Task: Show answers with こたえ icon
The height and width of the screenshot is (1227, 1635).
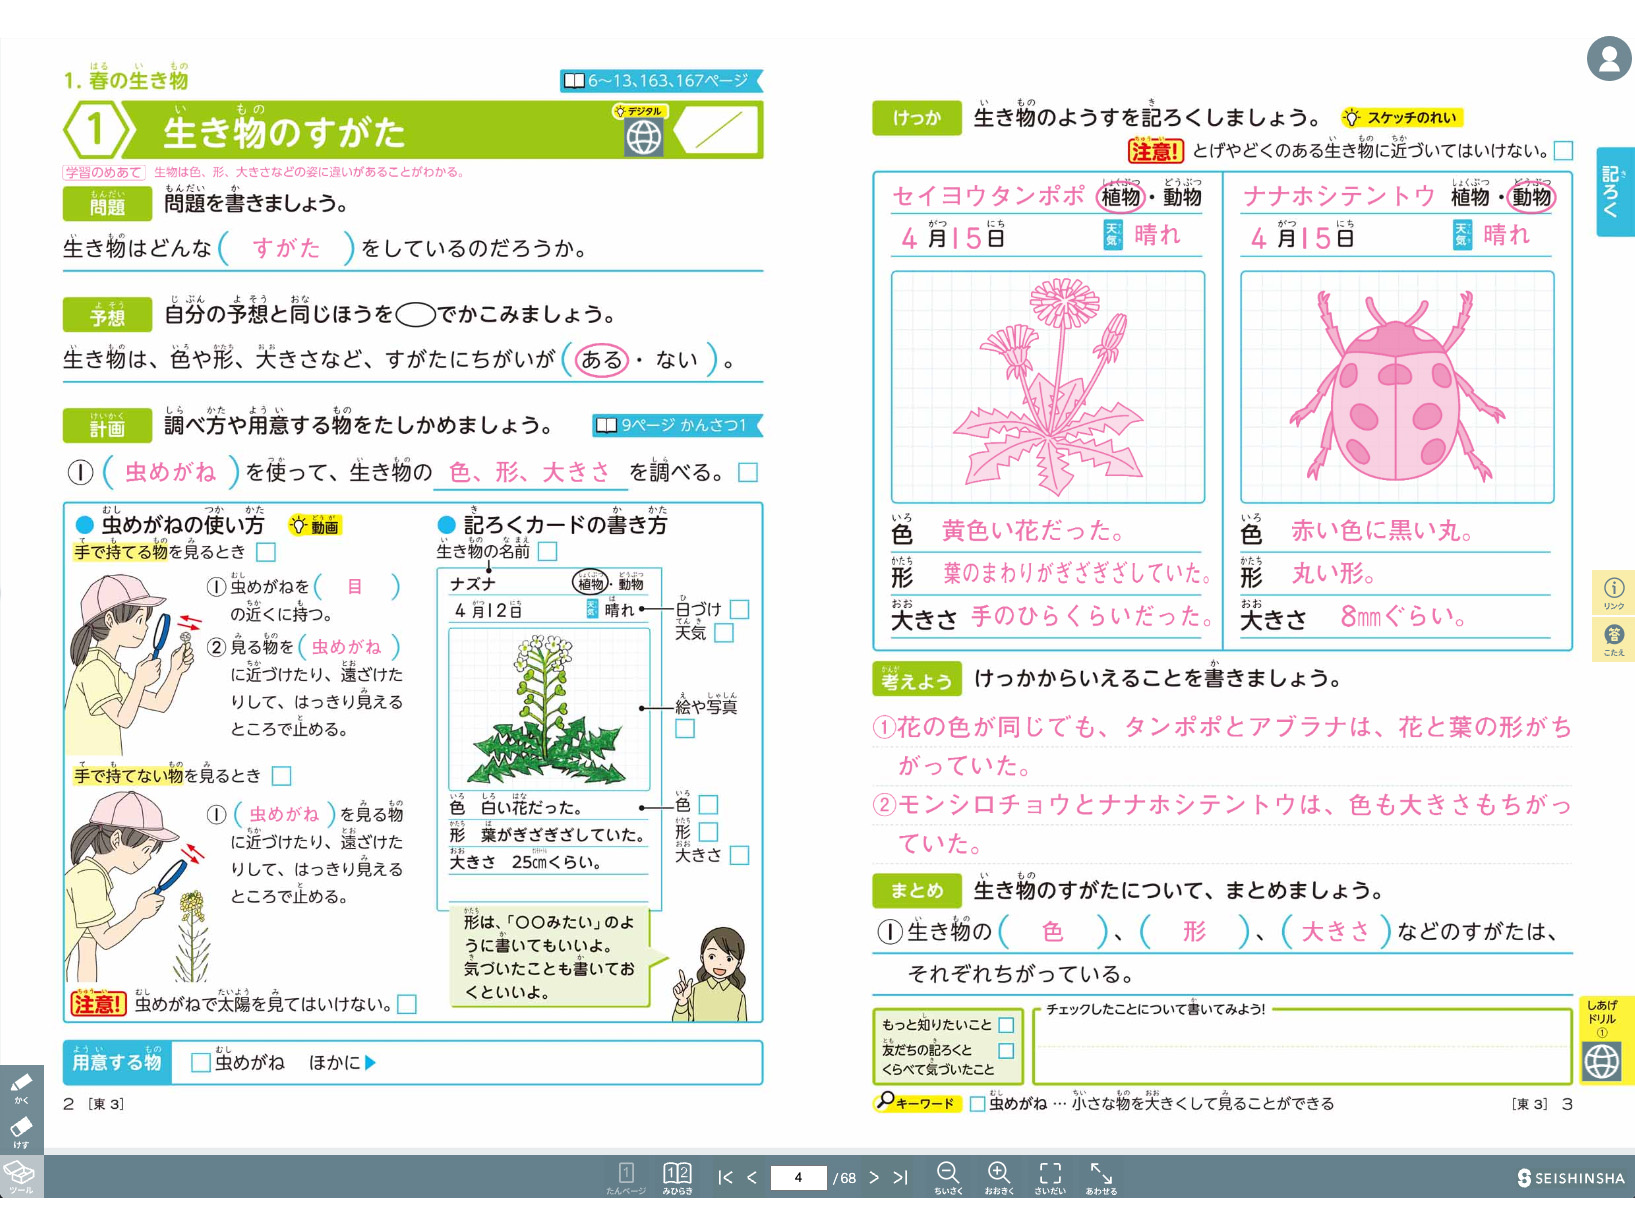Action: click(x=1614, y=639)
